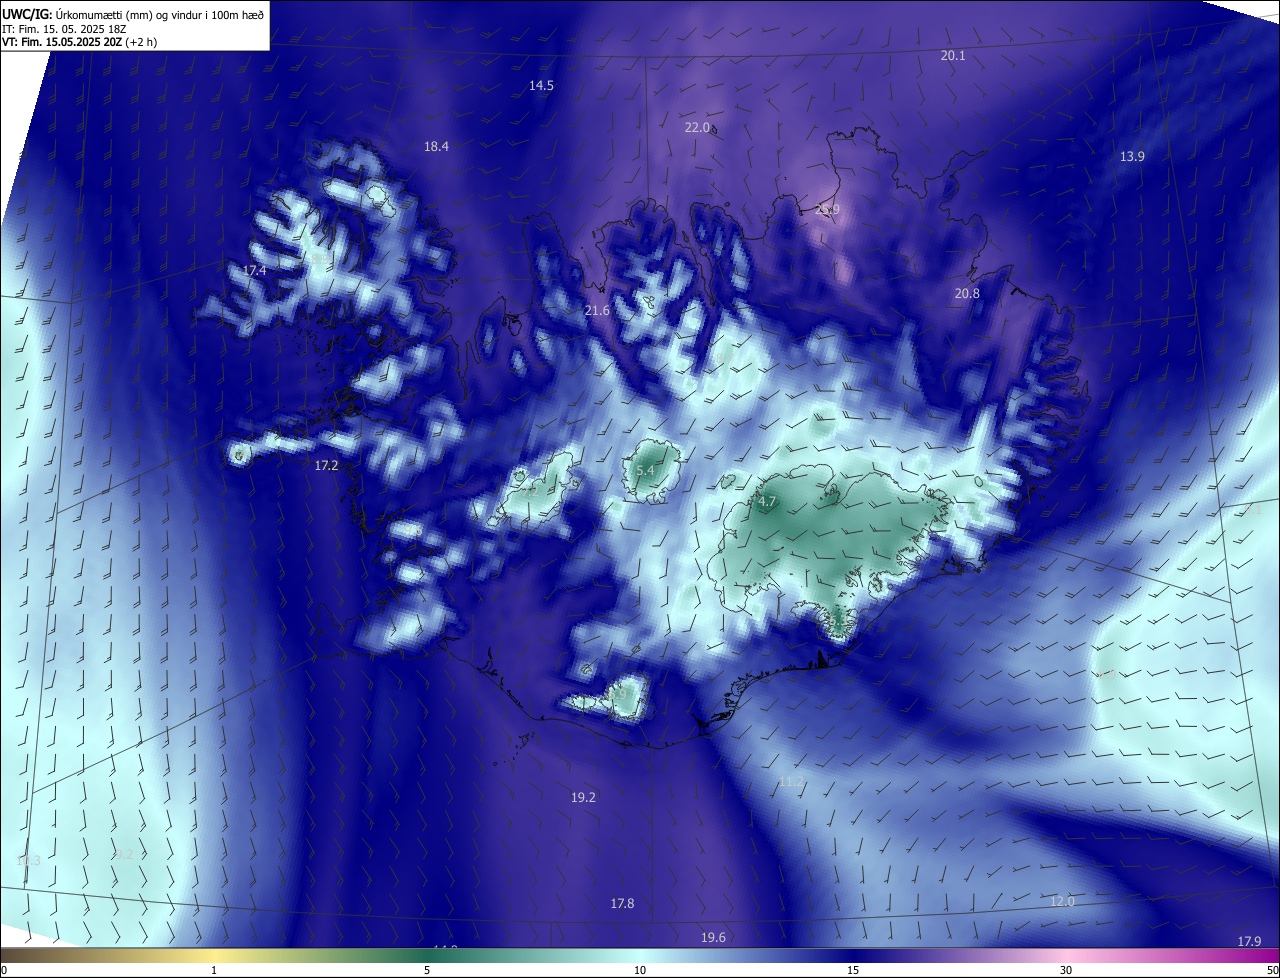
Task: Click the color scale tick label 0
Action: [4, 970]
